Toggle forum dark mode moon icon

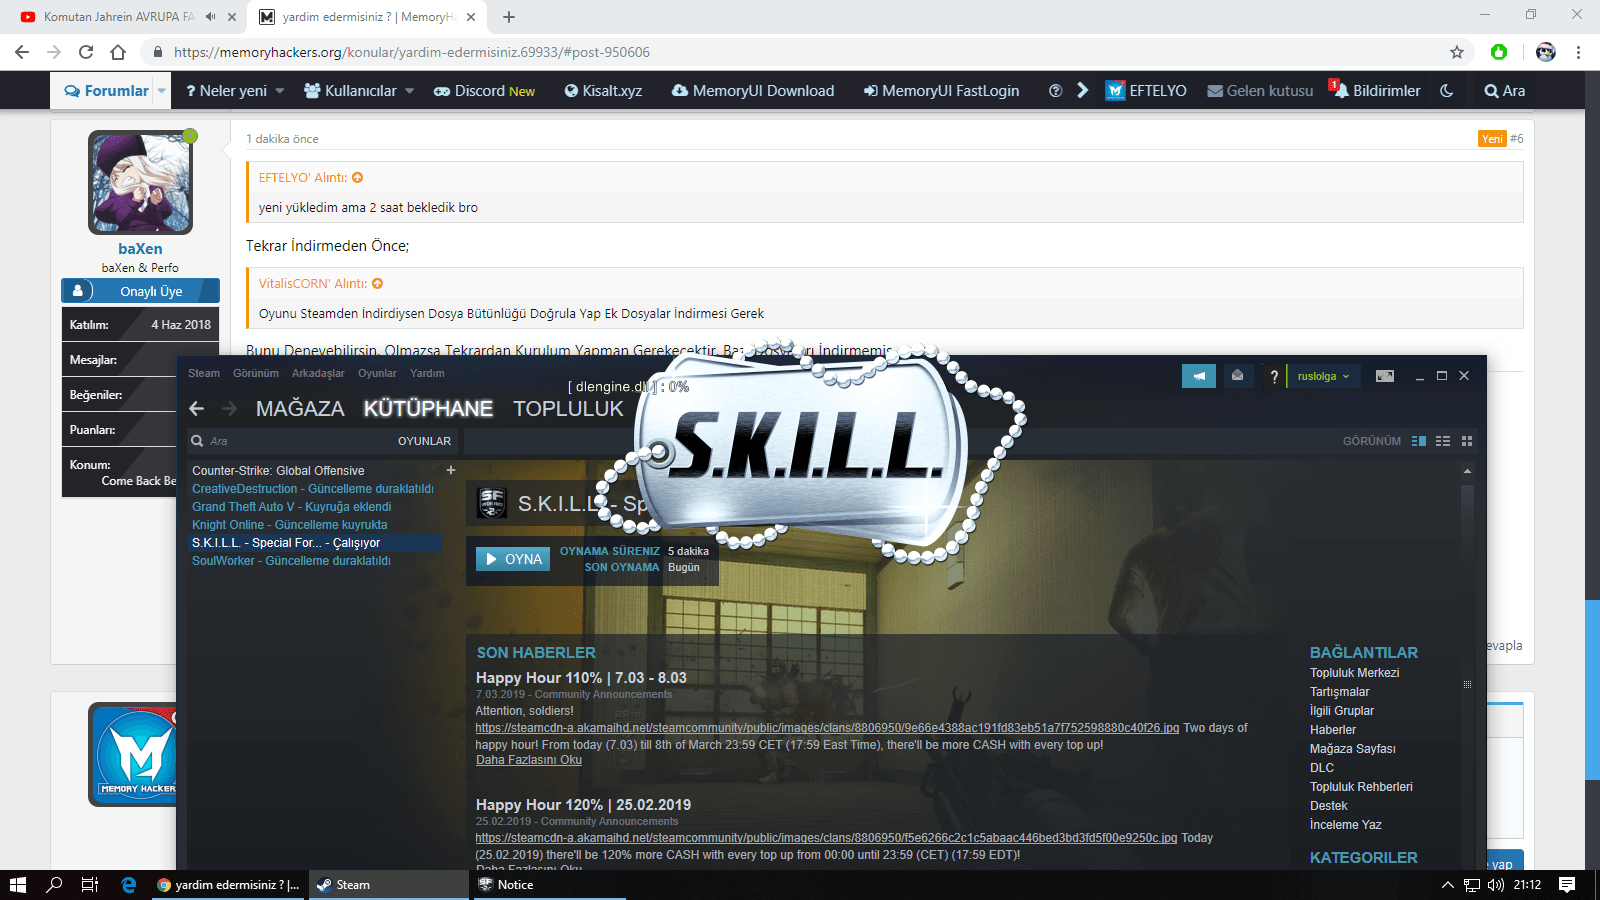1447,91
